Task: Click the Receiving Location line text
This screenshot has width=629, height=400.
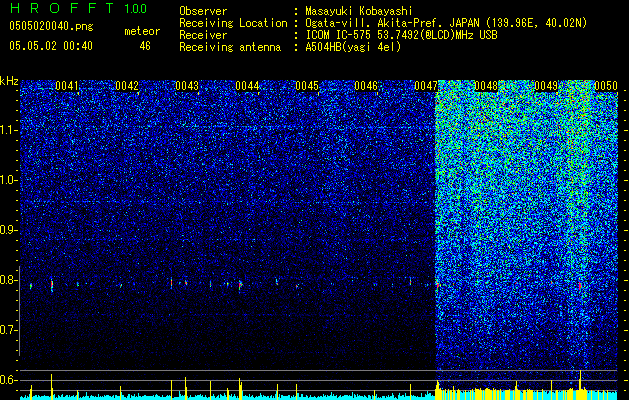Action: coord(385,23)
